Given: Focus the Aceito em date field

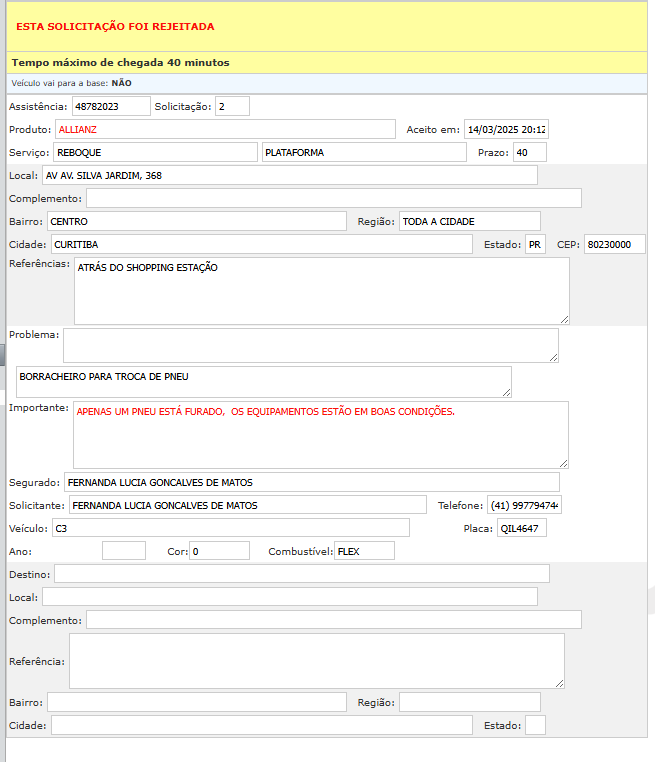Looking at the screenshot, I should tap(506, 129).
